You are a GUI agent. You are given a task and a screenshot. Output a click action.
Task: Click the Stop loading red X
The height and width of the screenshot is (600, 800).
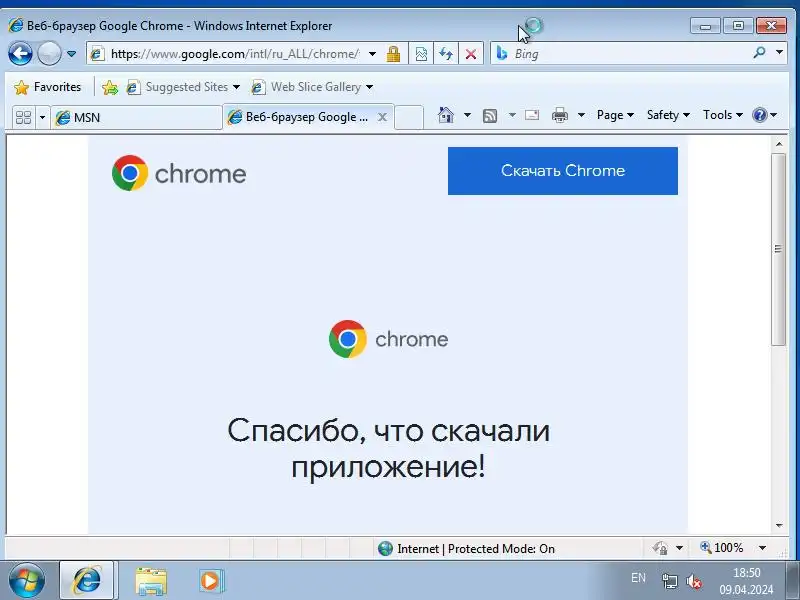(x=471, y=54)
